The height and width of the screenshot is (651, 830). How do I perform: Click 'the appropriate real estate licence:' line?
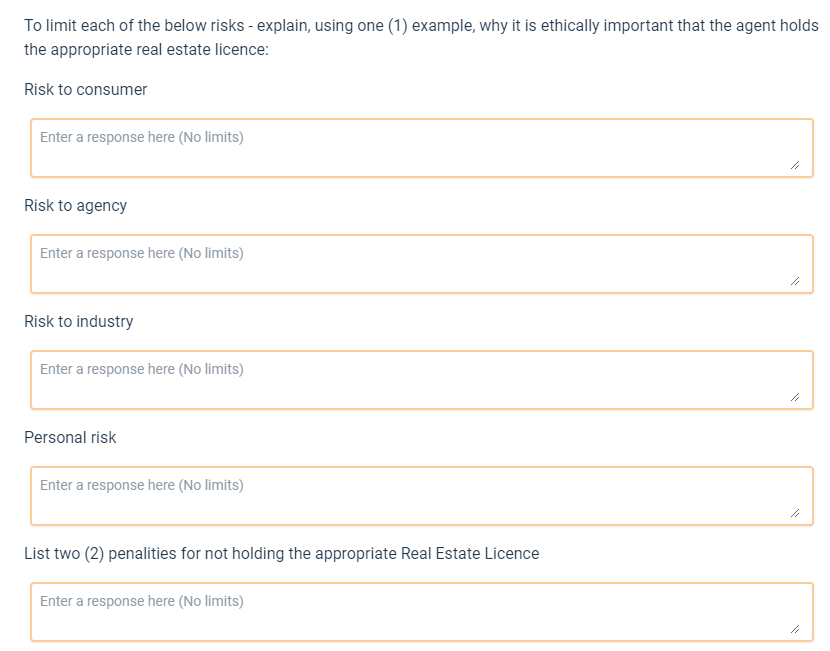pyautogui.click(x=147, y=49)
